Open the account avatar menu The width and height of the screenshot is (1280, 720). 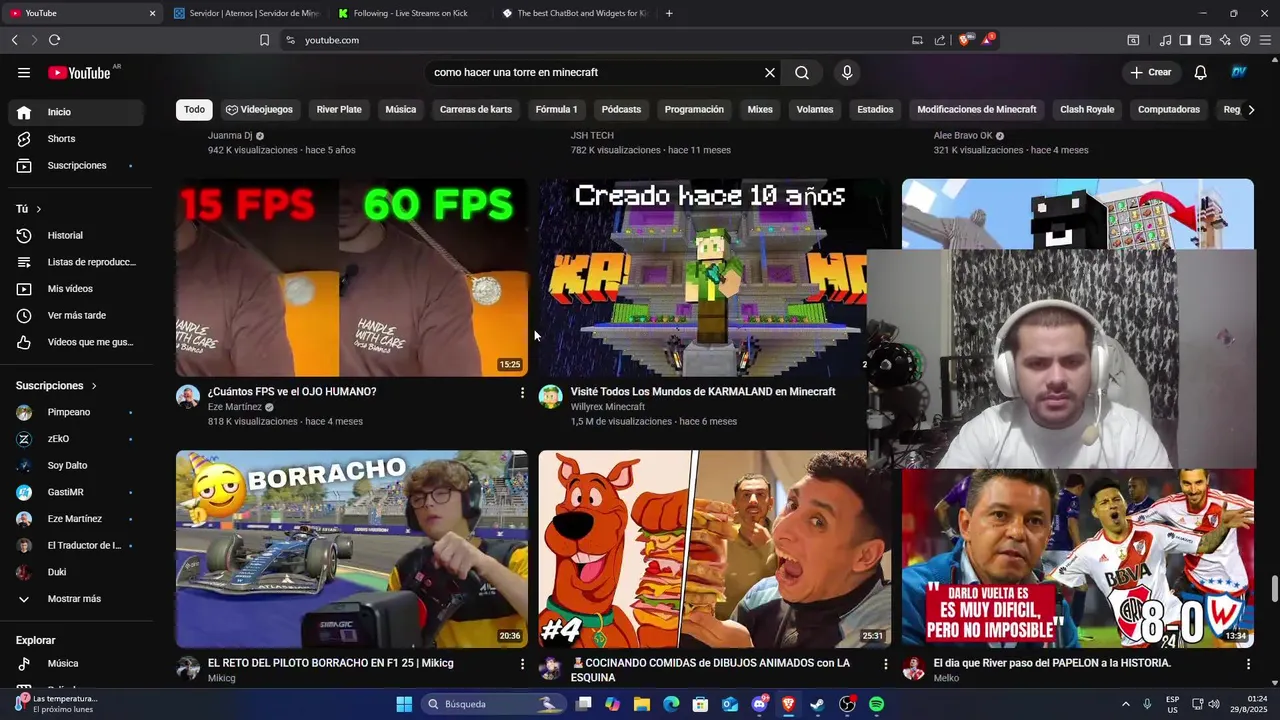(1239, 72)
